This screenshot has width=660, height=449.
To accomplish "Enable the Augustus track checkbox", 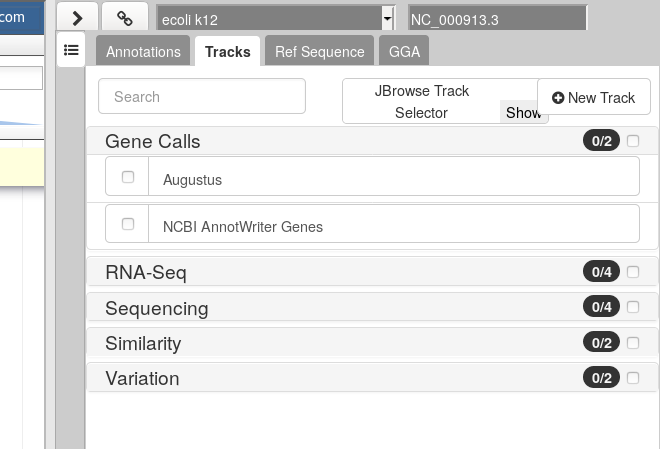I will pyautogui.click(x=128, y=177).
